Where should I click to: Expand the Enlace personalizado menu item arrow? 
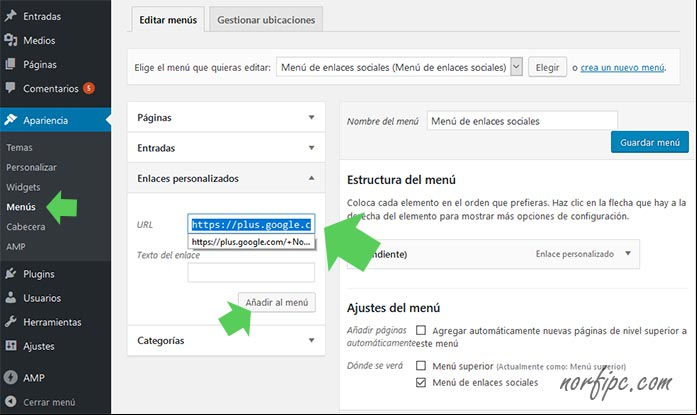click(628, 254)
